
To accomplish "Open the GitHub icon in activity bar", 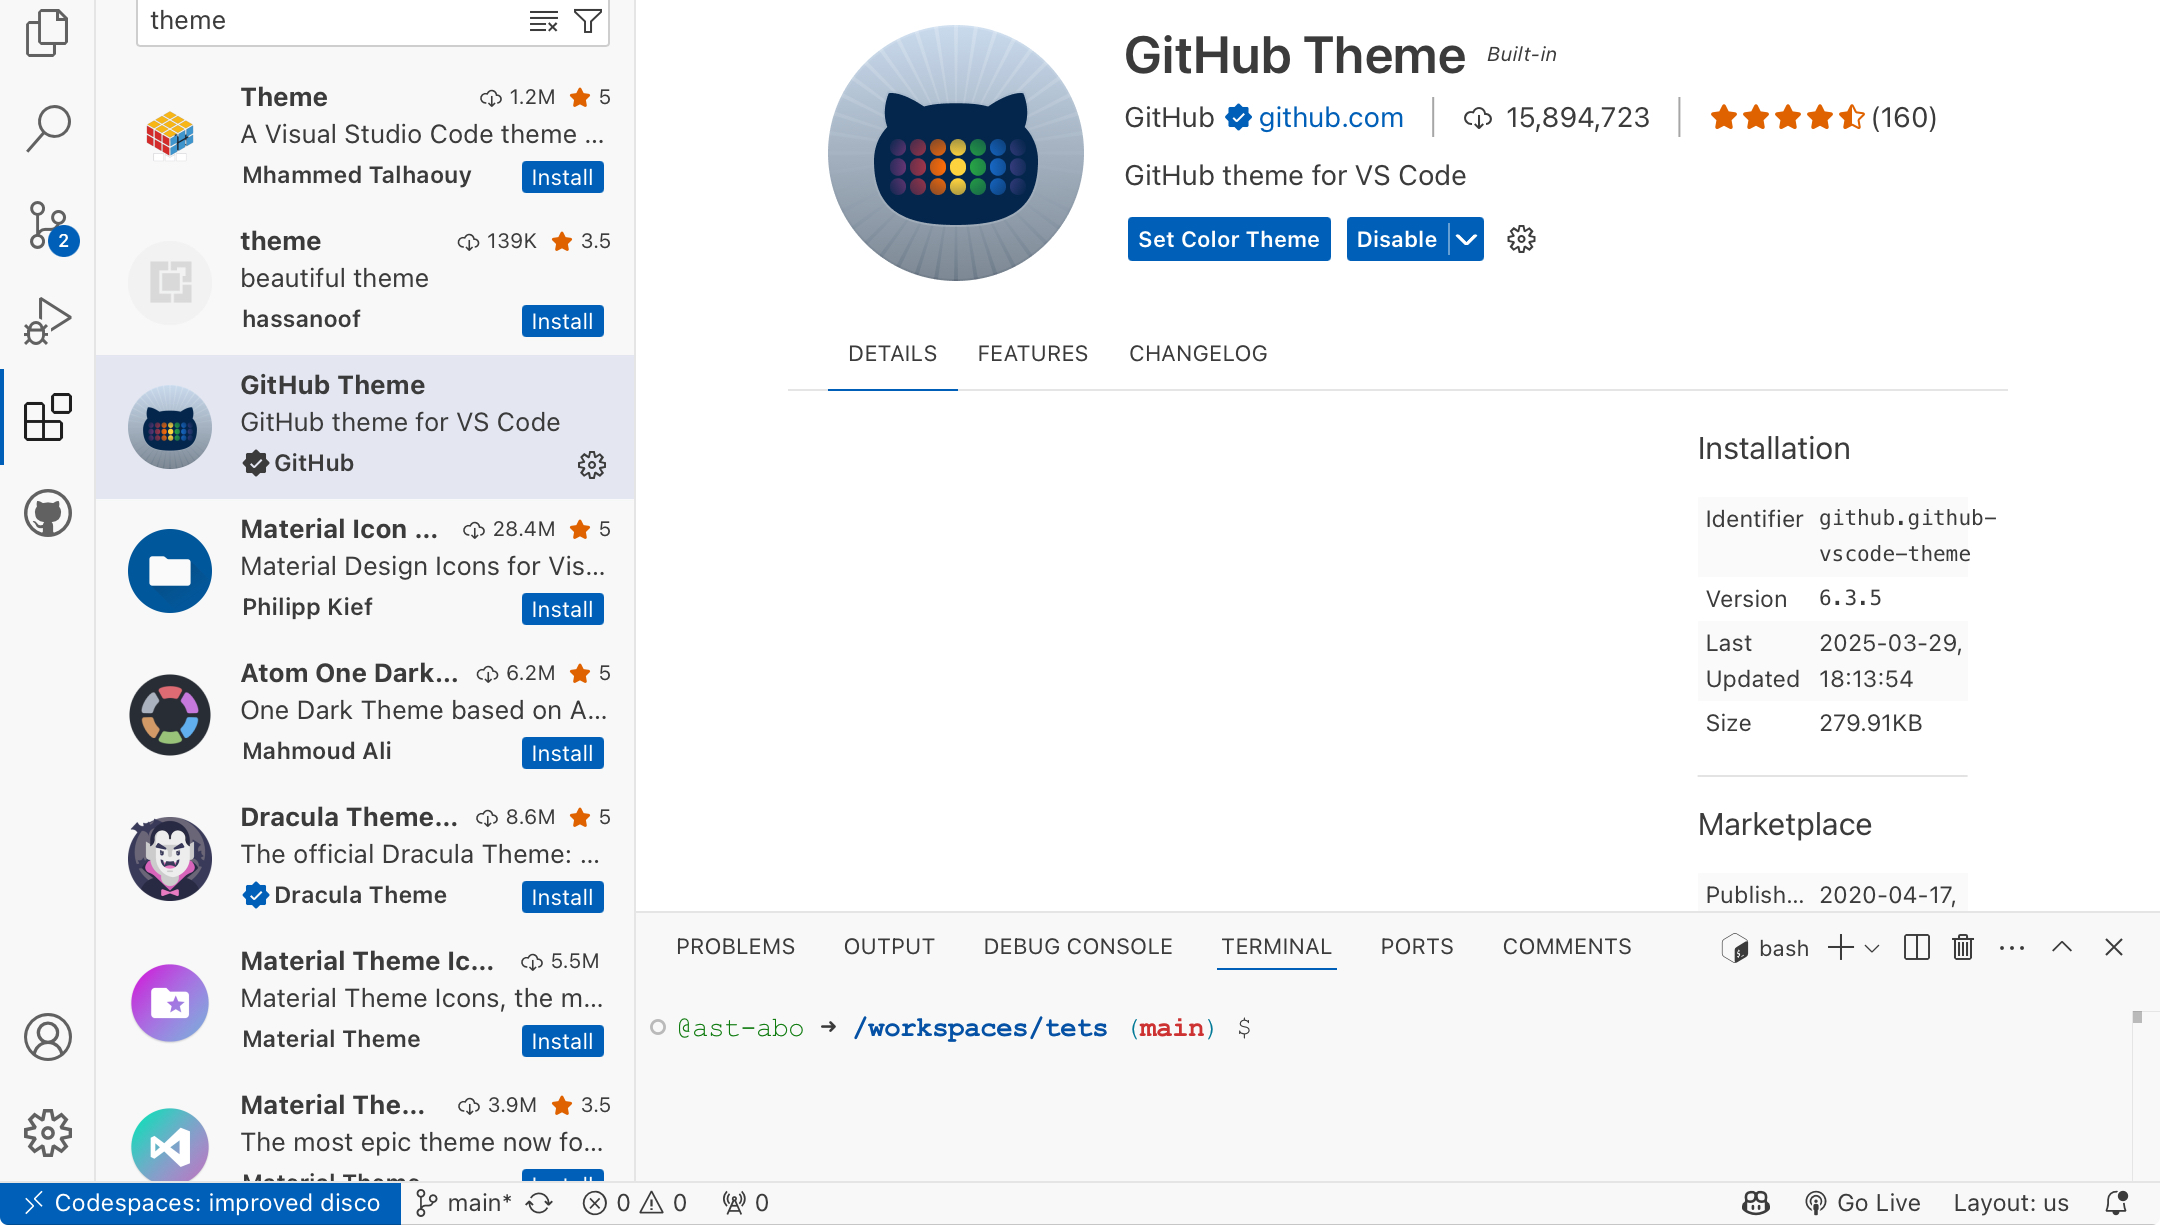I will pos(47,514).
